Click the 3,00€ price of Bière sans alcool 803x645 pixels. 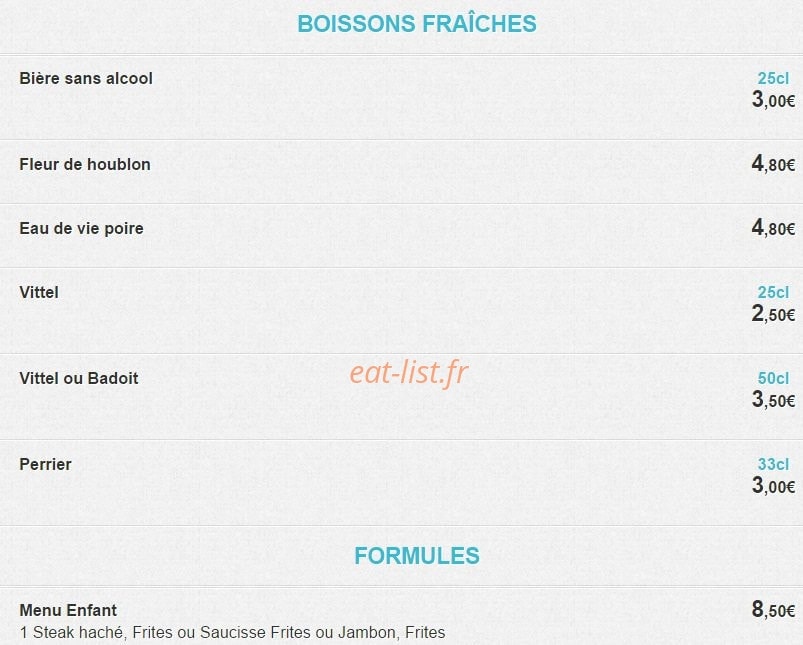pos(773,99)
